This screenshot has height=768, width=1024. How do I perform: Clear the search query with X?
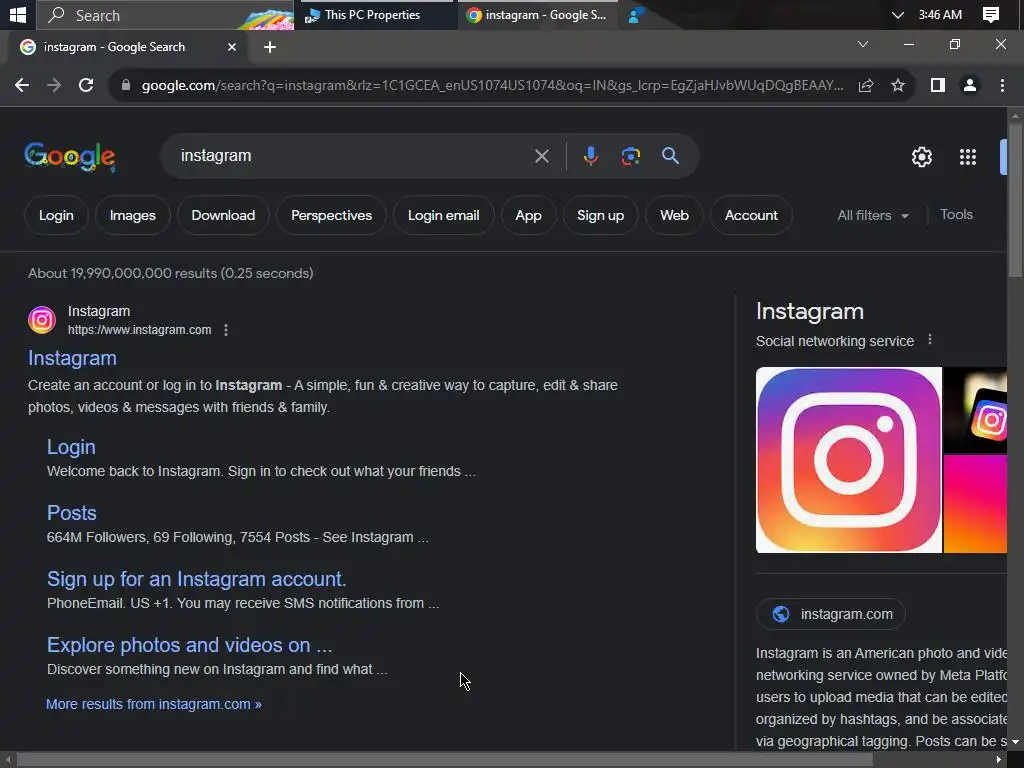(541, 156)
